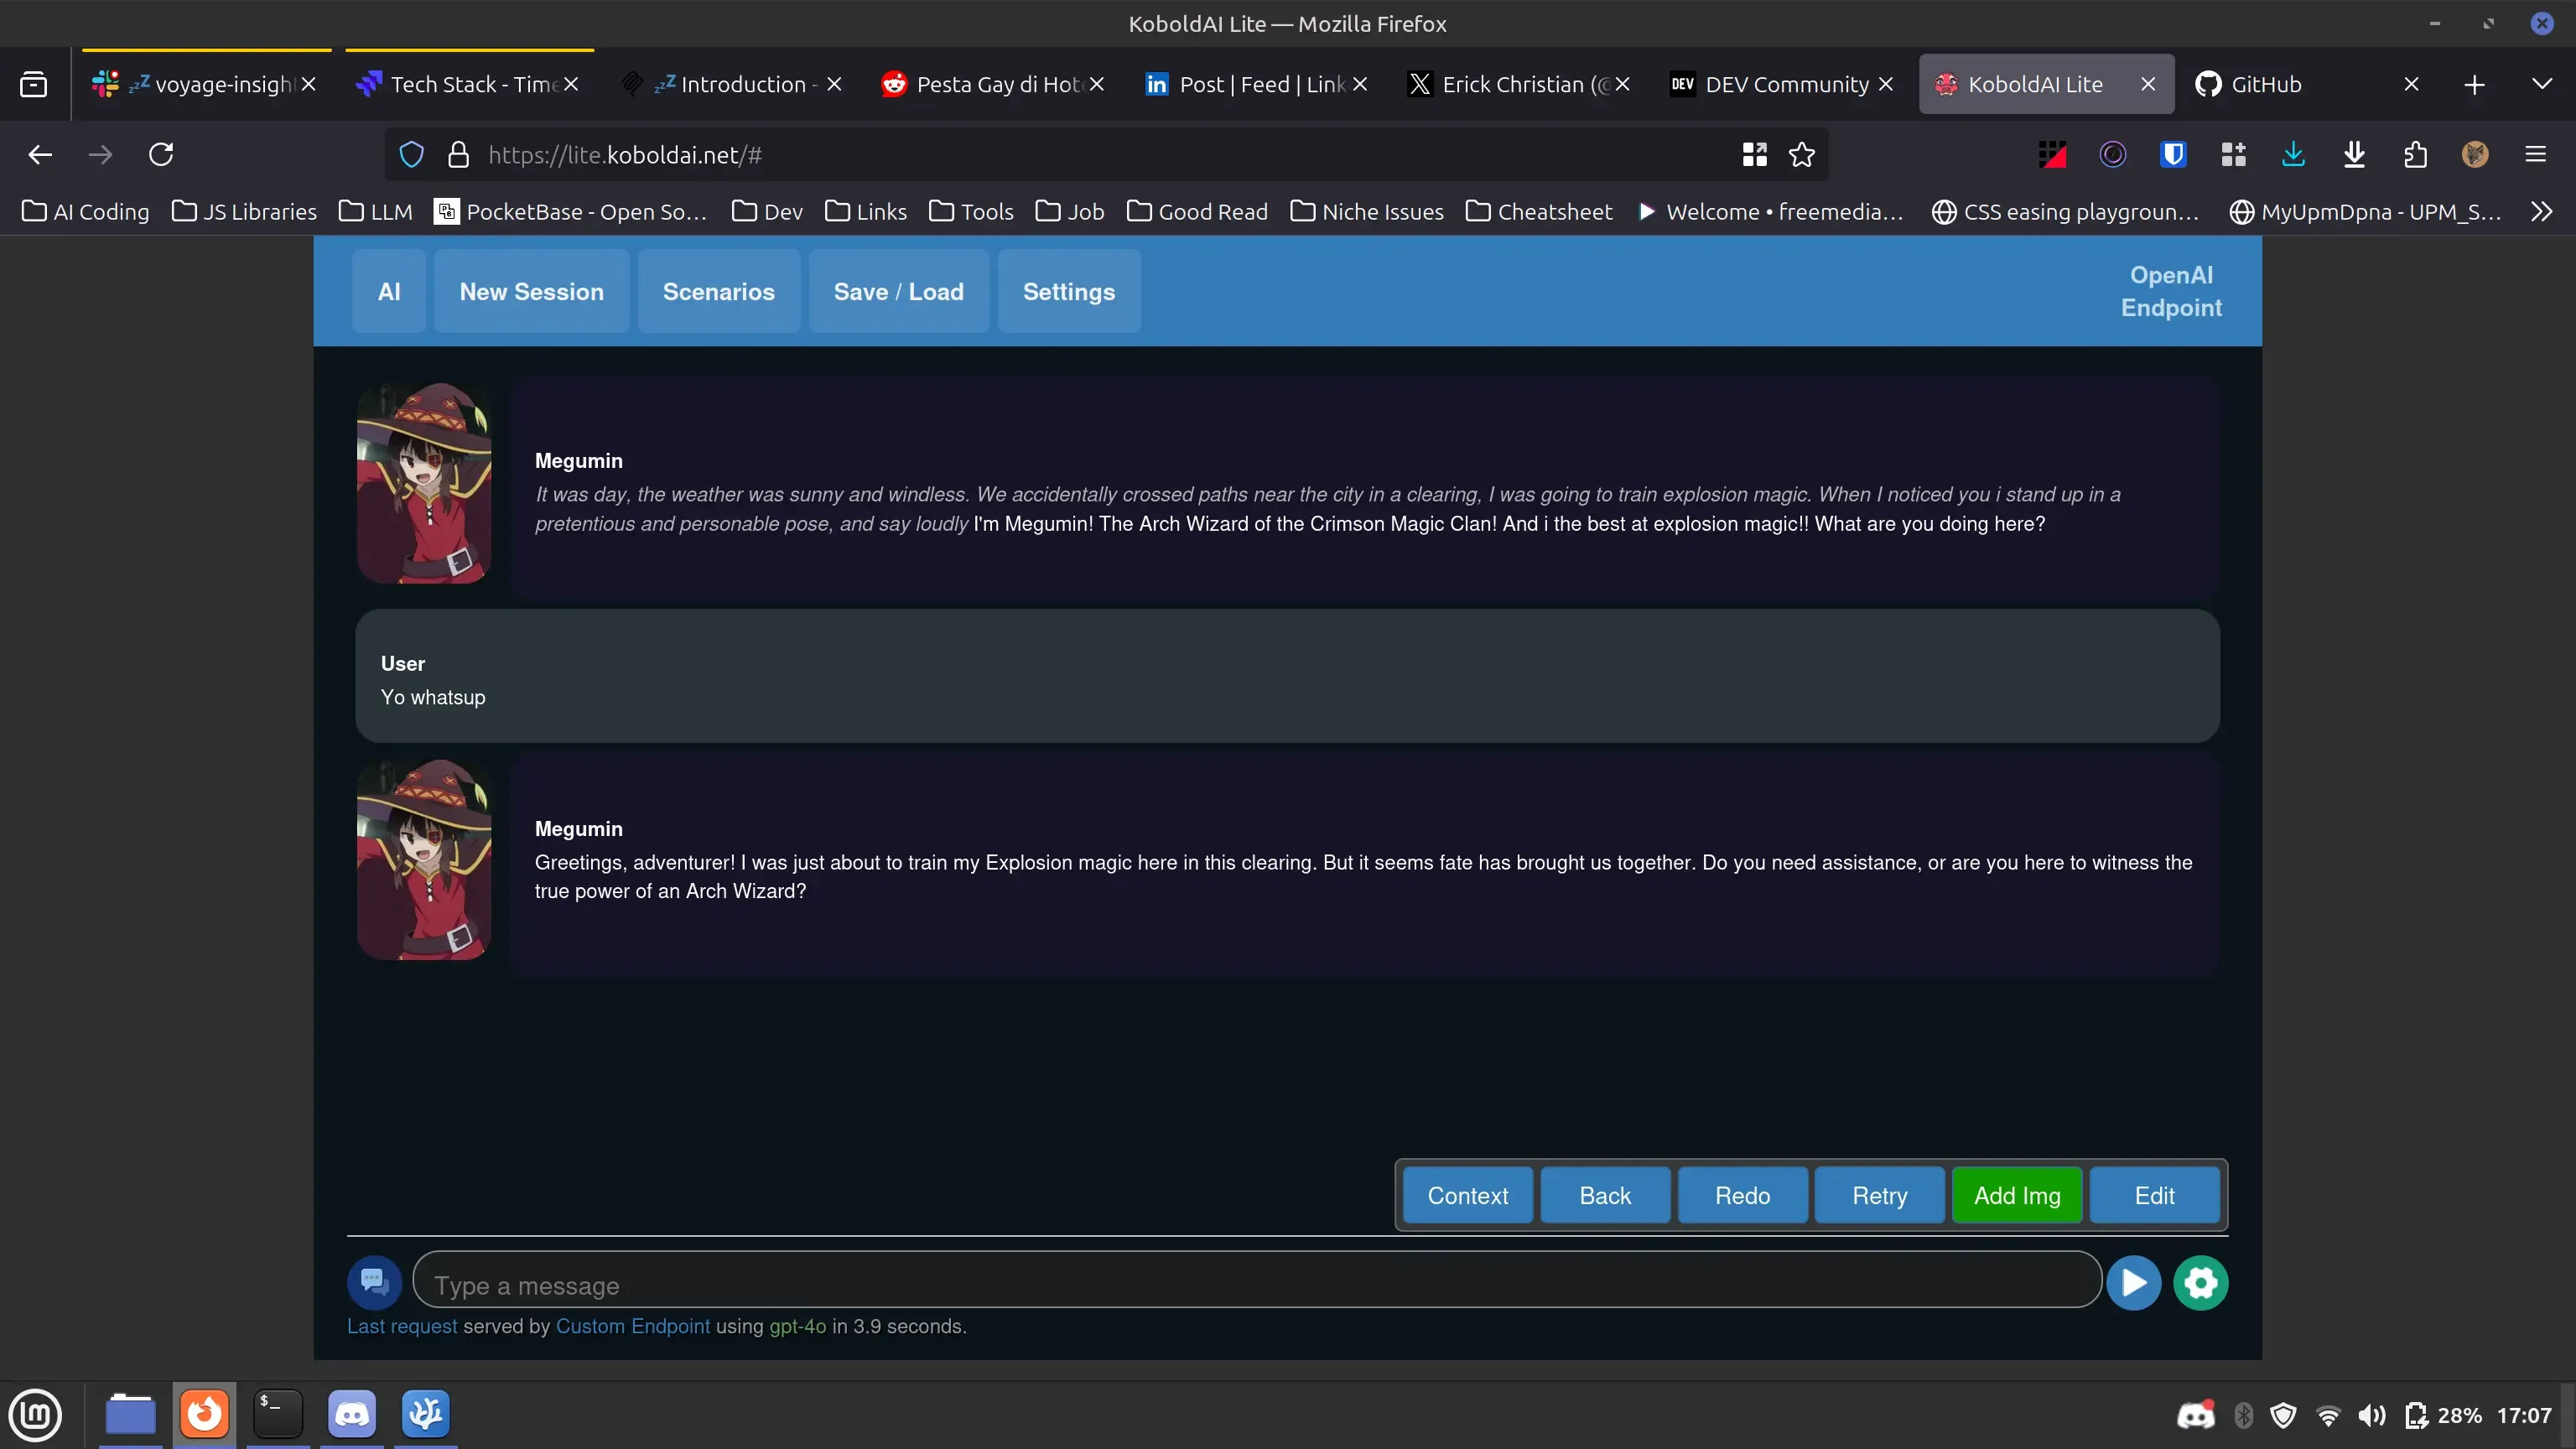Viewport: 2576px width, 1449px height.
Task: Open the Scenarios menu
Action: pos(718,292)
